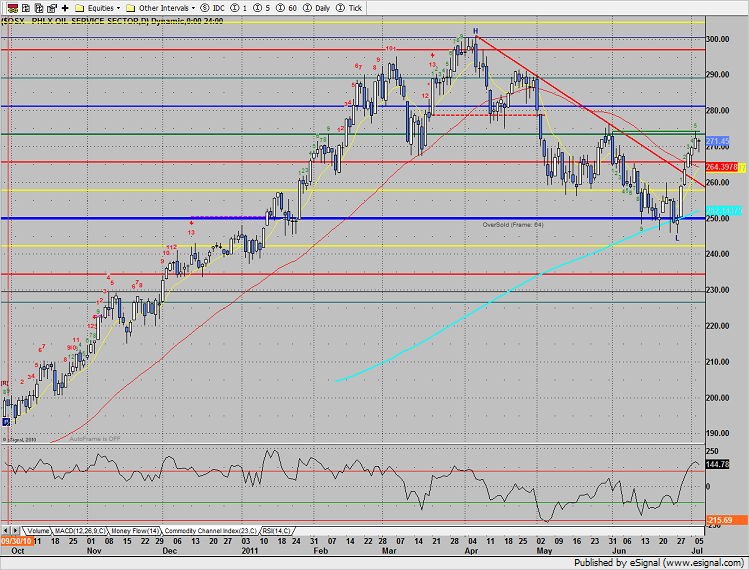The height and width of the screenshot is (570, 749).
Task: Switch chart to Tick interval
Action: [x=349, y=8]
